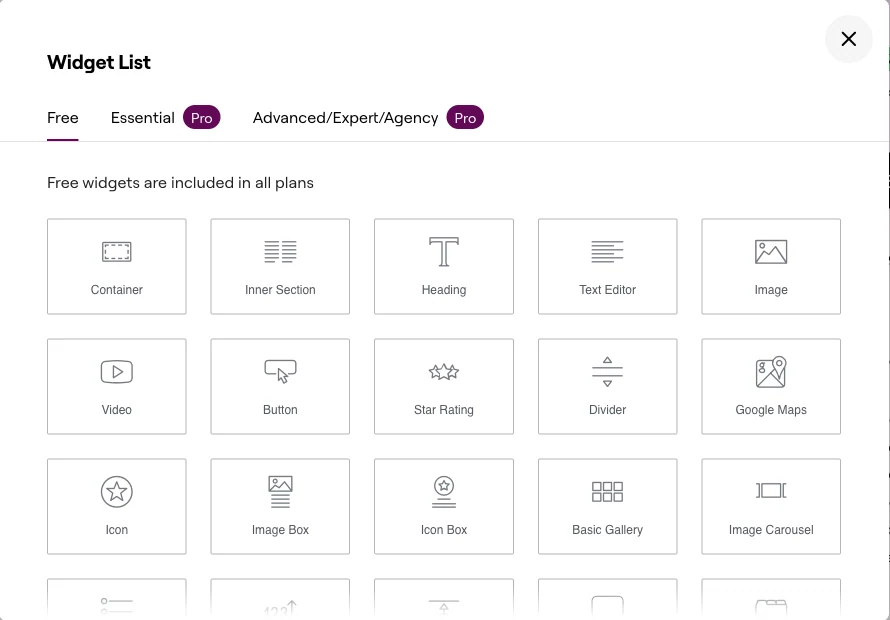Click the Google Maps widget icon
The image size is (890, 620).
[x=771, y=372]
